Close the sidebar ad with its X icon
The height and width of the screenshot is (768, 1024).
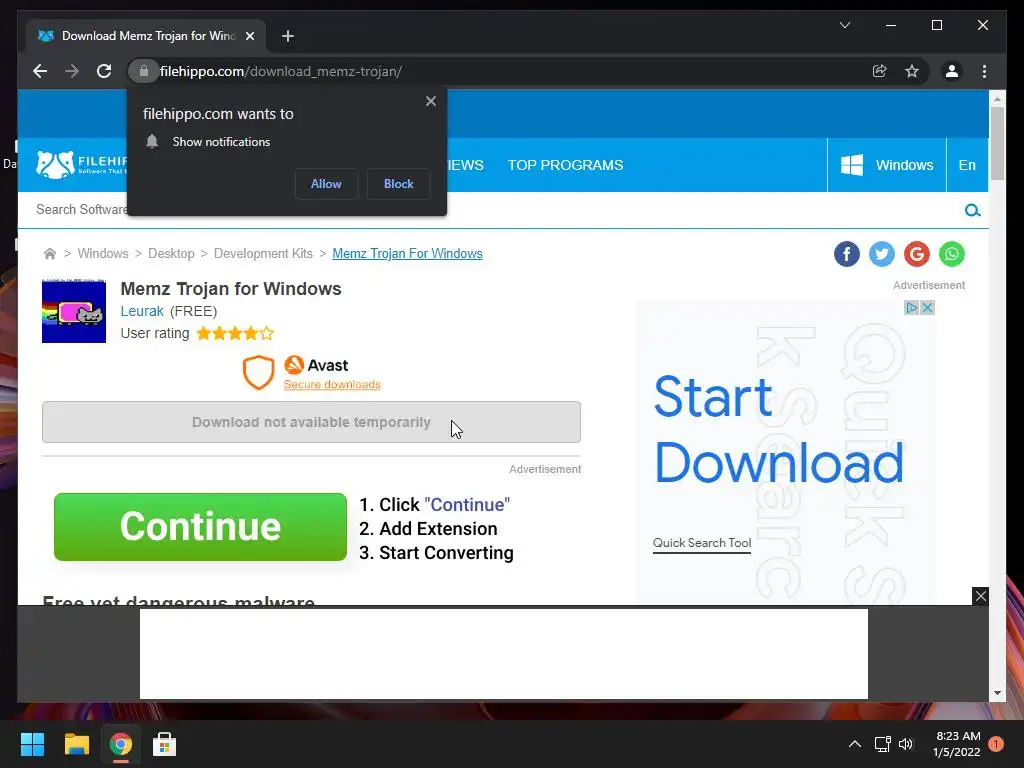point(927,308)
